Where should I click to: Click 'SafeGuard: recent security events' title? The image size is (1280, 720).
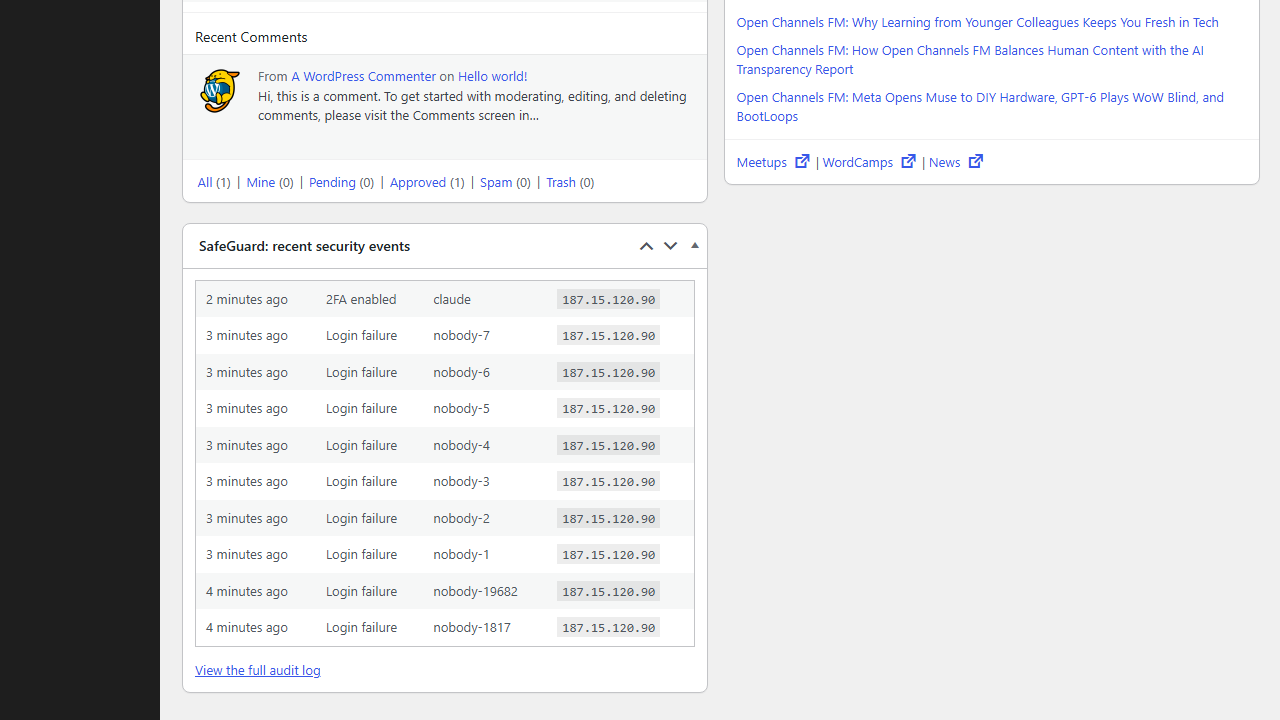point(304,246)
